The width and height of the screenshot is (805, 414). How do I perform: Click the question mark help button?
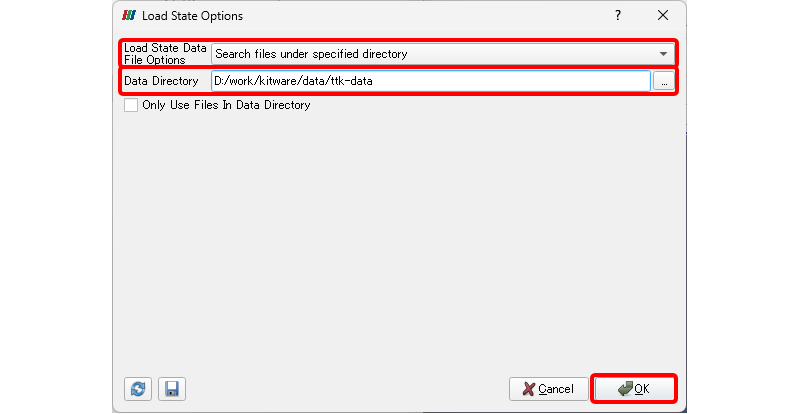point(618,16)
